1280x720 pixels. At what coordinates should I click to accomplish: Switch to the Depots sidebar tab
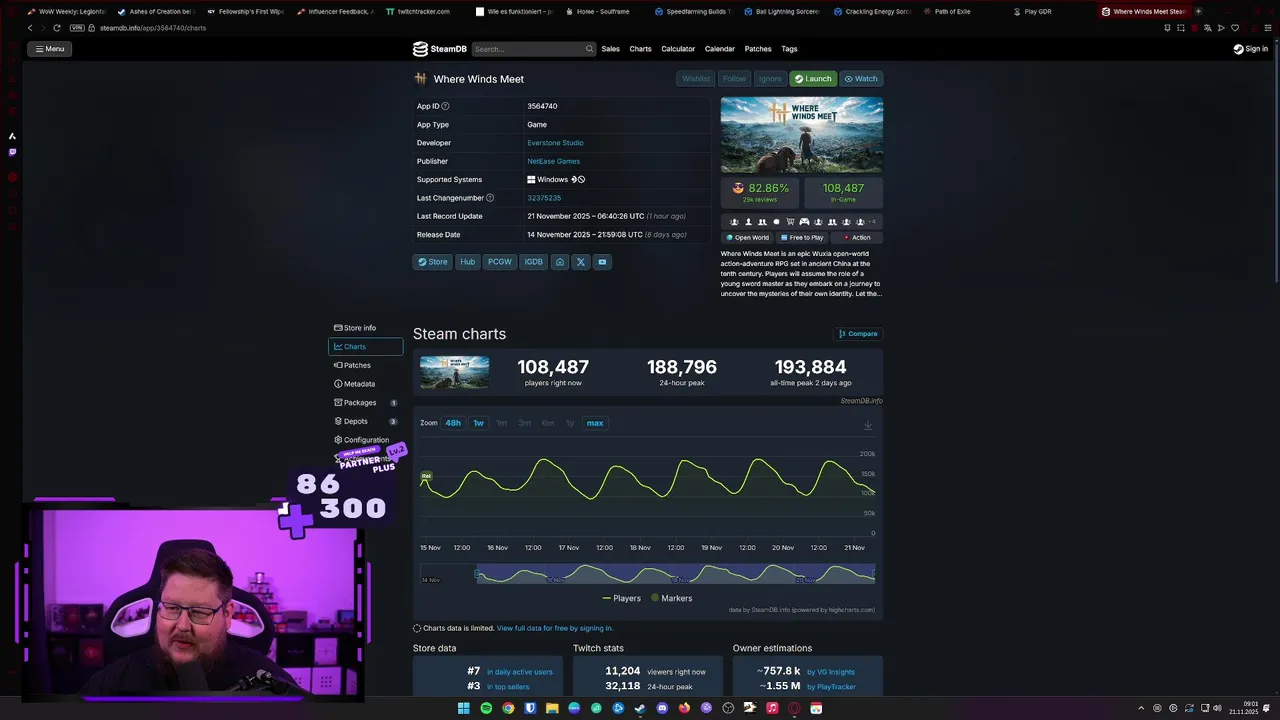(x=365, y=421)
